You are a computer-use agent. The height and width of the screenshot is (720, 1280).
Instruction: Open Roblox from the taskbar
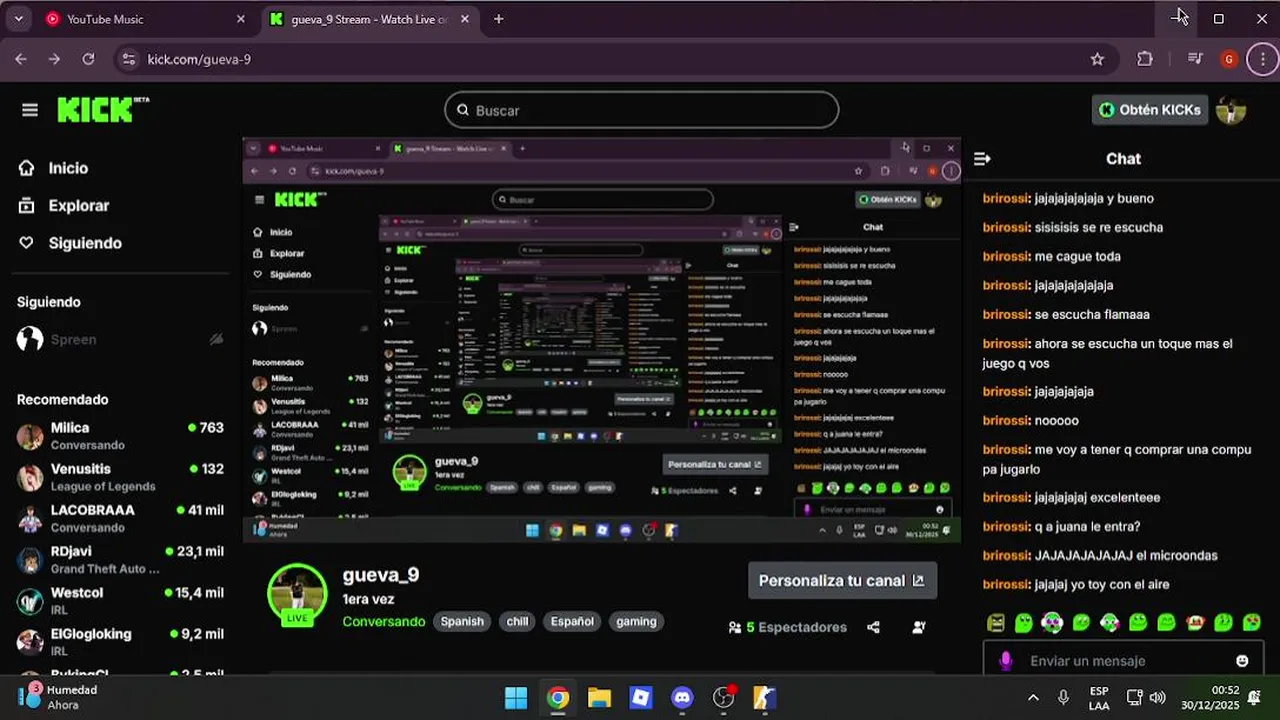pyautogui.click(x=641, y=697)
